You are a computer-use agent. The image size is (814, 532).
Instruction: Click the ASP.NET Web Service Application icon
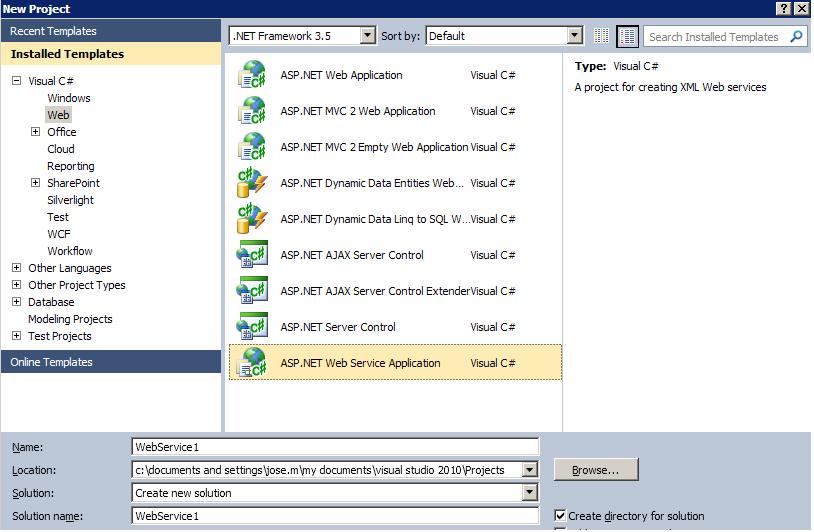(252, 363)
